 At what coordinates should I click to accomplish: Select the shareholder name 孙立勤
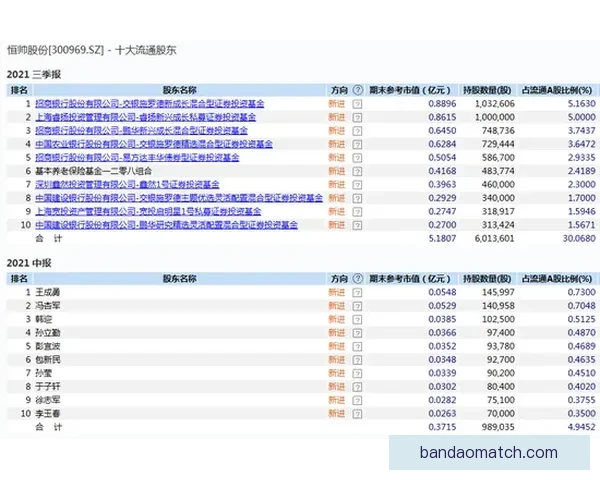[48, 333]
